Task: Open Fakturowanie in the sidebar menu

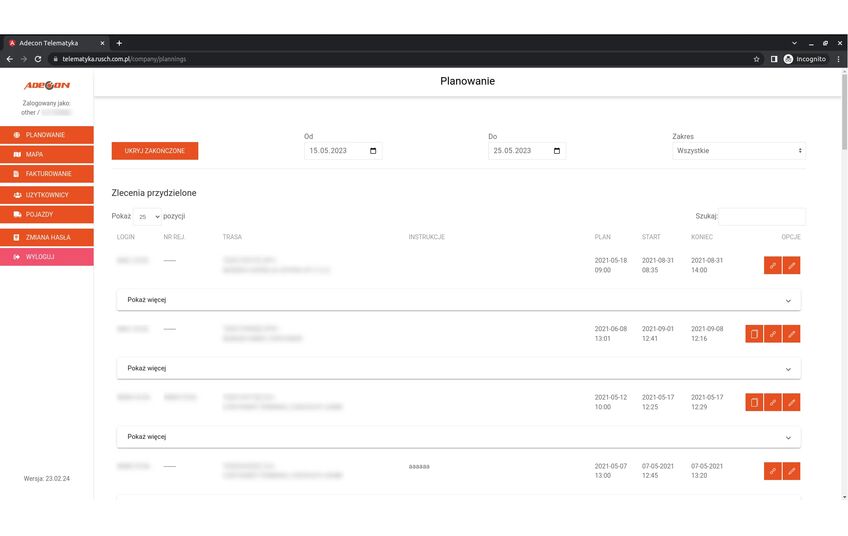Action: click(x=47, y=174)
